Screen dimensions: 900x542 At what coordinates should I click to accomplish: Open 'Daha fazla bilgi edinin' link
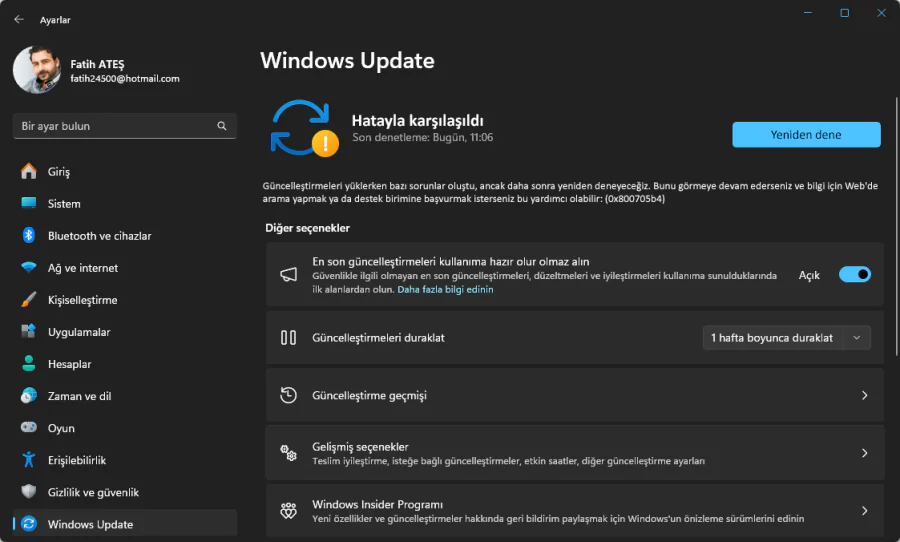point(445,289)
